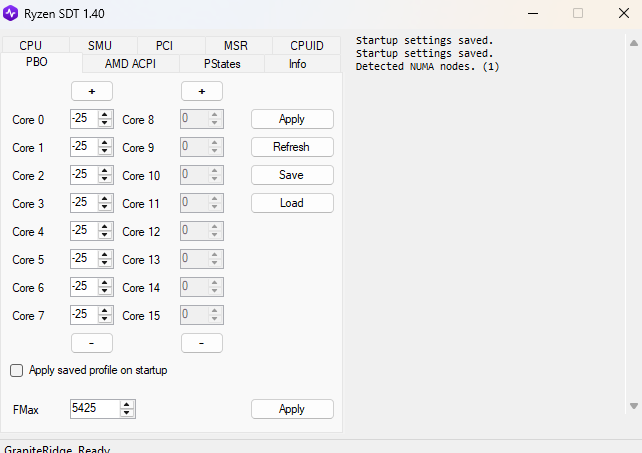Increase the Core 0 offset with up arrow
Screen dimensions: 642x453
(105, 115)
